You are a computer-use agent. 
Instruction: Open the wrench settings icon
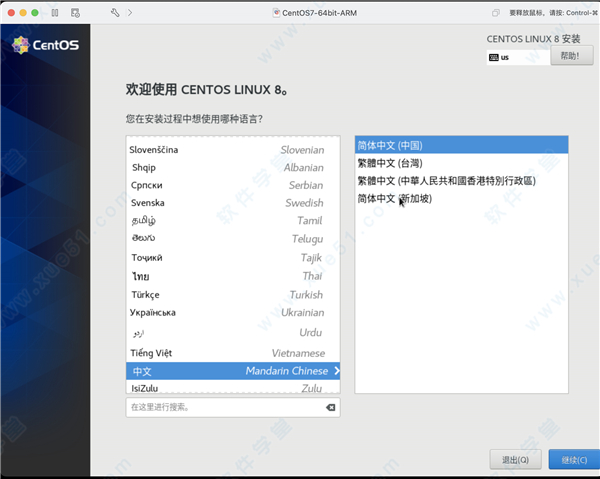pos(115,13)
